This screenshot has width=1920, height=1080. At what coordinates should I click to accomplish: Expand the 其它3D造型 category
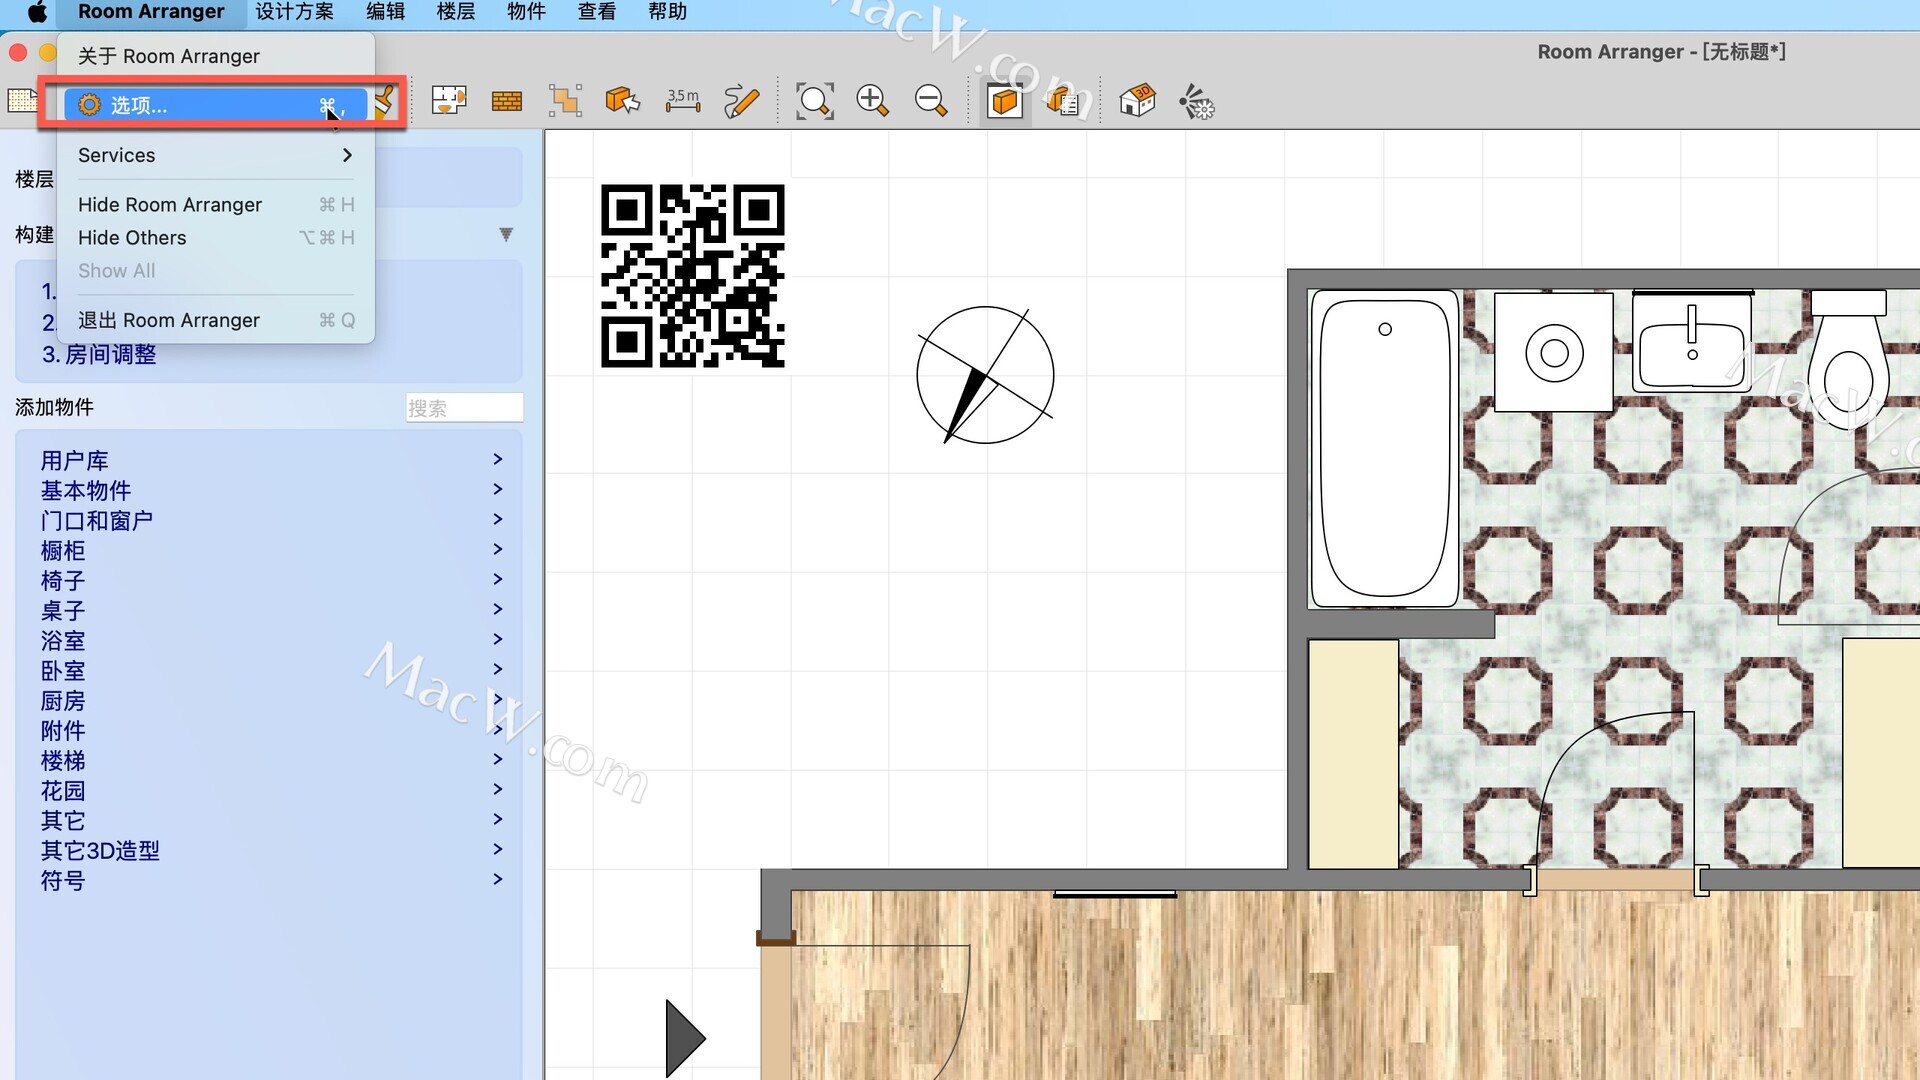pyautogui.click(x=270, y=850)
